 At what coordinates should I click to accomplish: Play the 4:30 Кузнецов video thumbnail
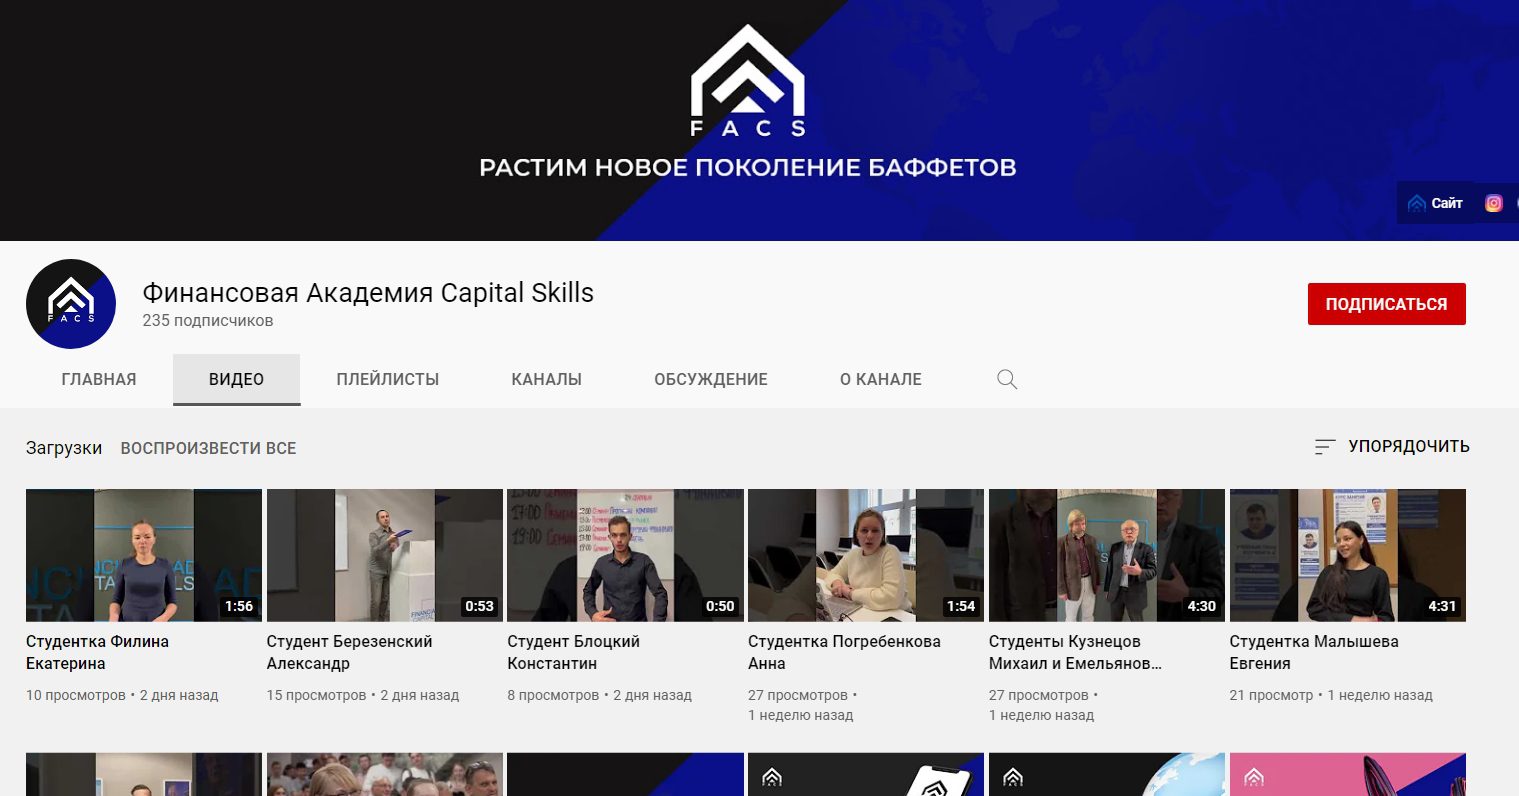coord(1107,555)
